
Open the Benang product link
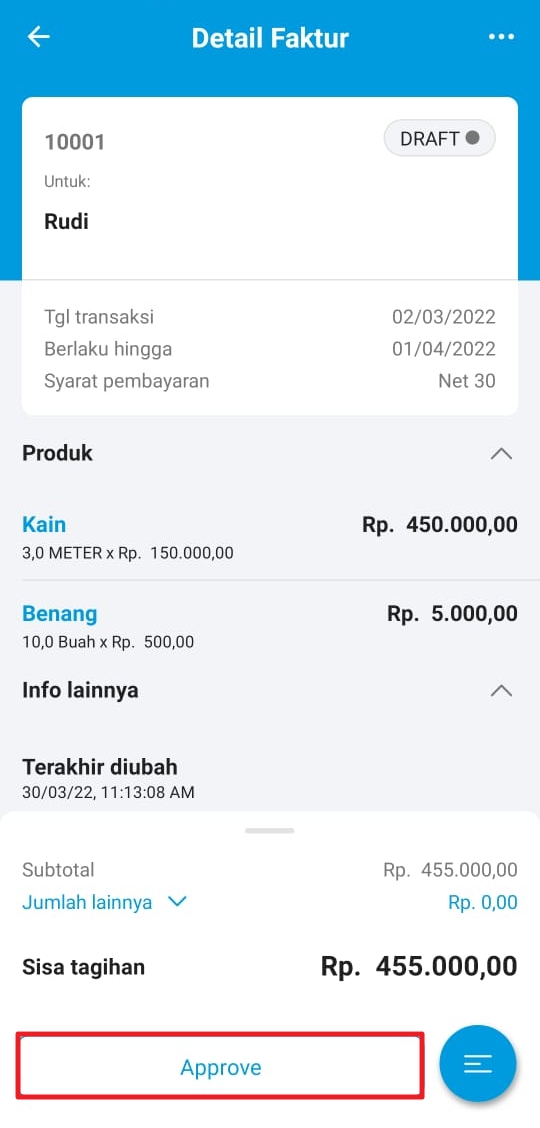click(x=60, y=614)
